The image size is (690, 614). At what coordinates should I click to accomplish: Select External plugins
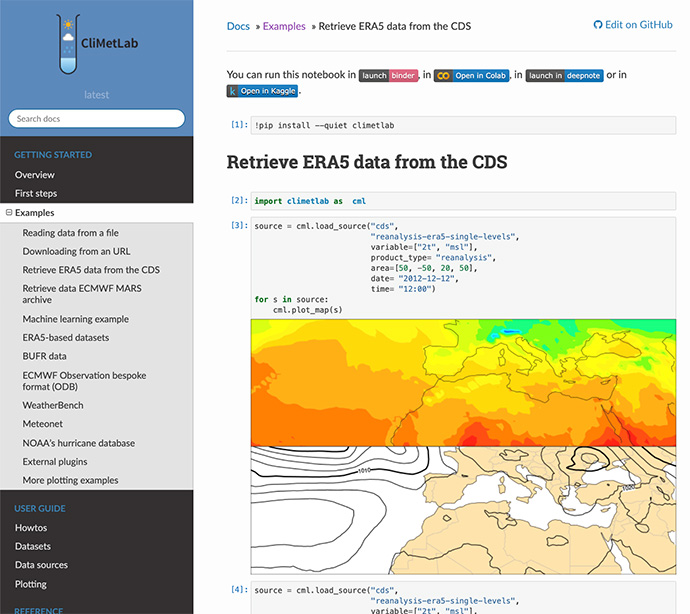point(55,462)
